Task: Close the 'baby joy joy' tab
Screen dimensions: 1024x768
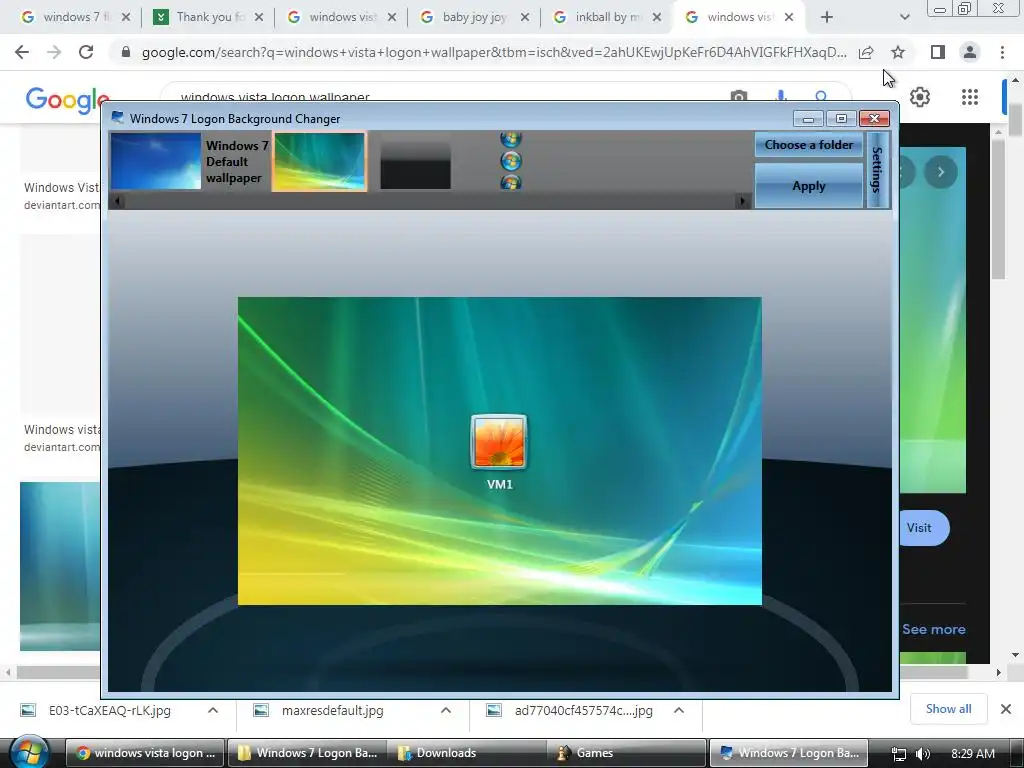Action: (x=524, y=17)
